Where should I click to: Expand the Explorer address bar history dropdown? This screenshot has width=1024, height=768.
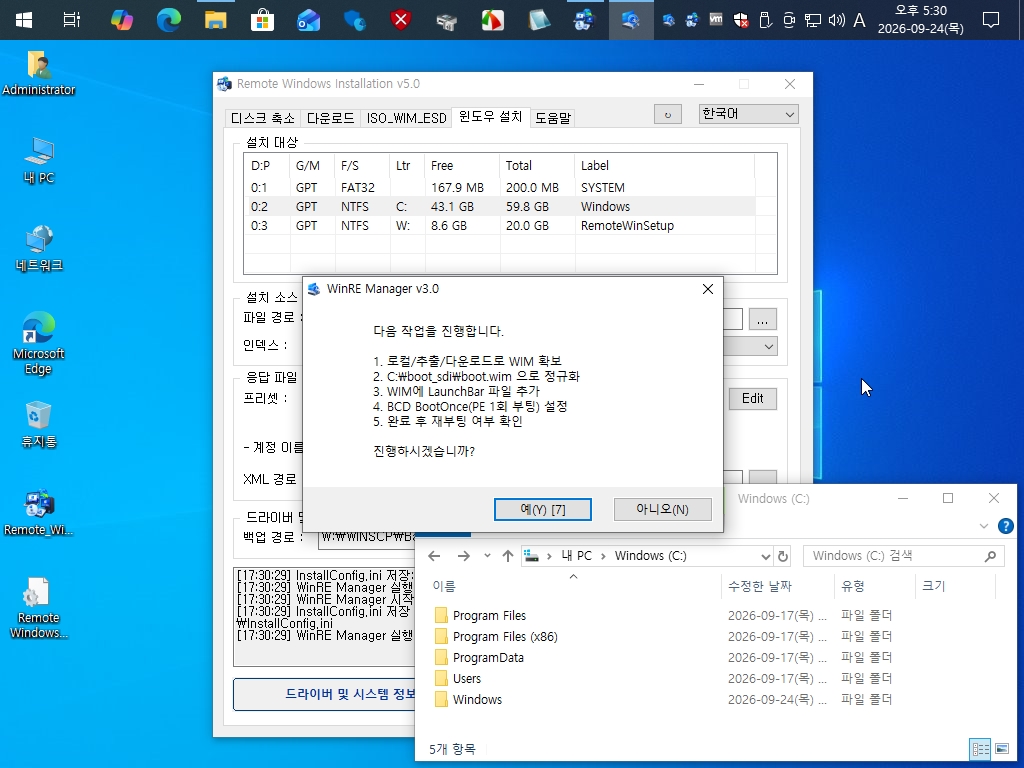coord(765,556)
